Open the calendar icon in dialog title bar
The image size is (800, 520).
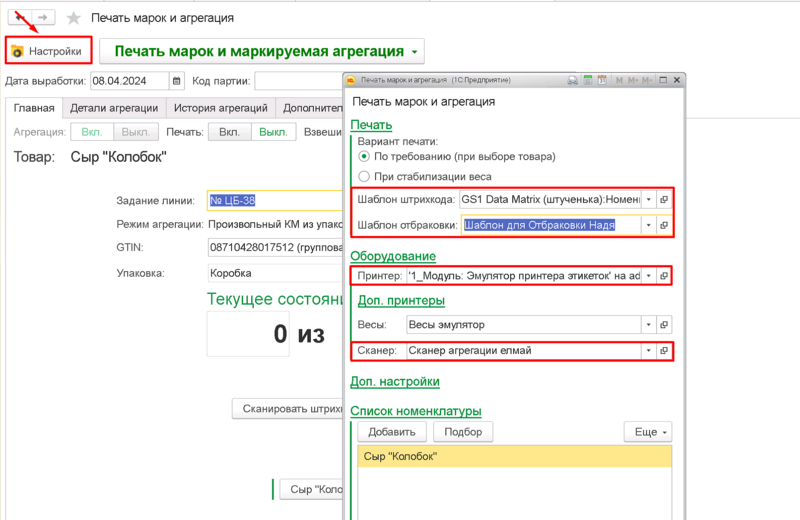pos(602,80)
